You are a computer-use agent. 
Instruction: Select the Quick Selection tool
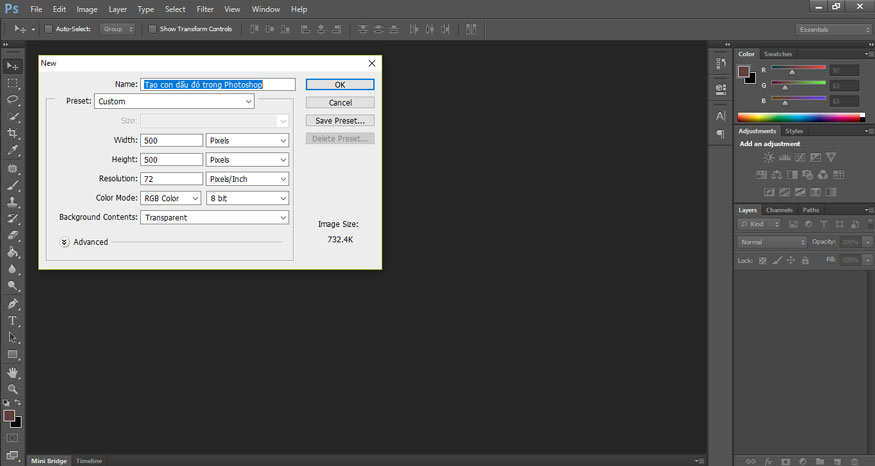coord(12,117)
